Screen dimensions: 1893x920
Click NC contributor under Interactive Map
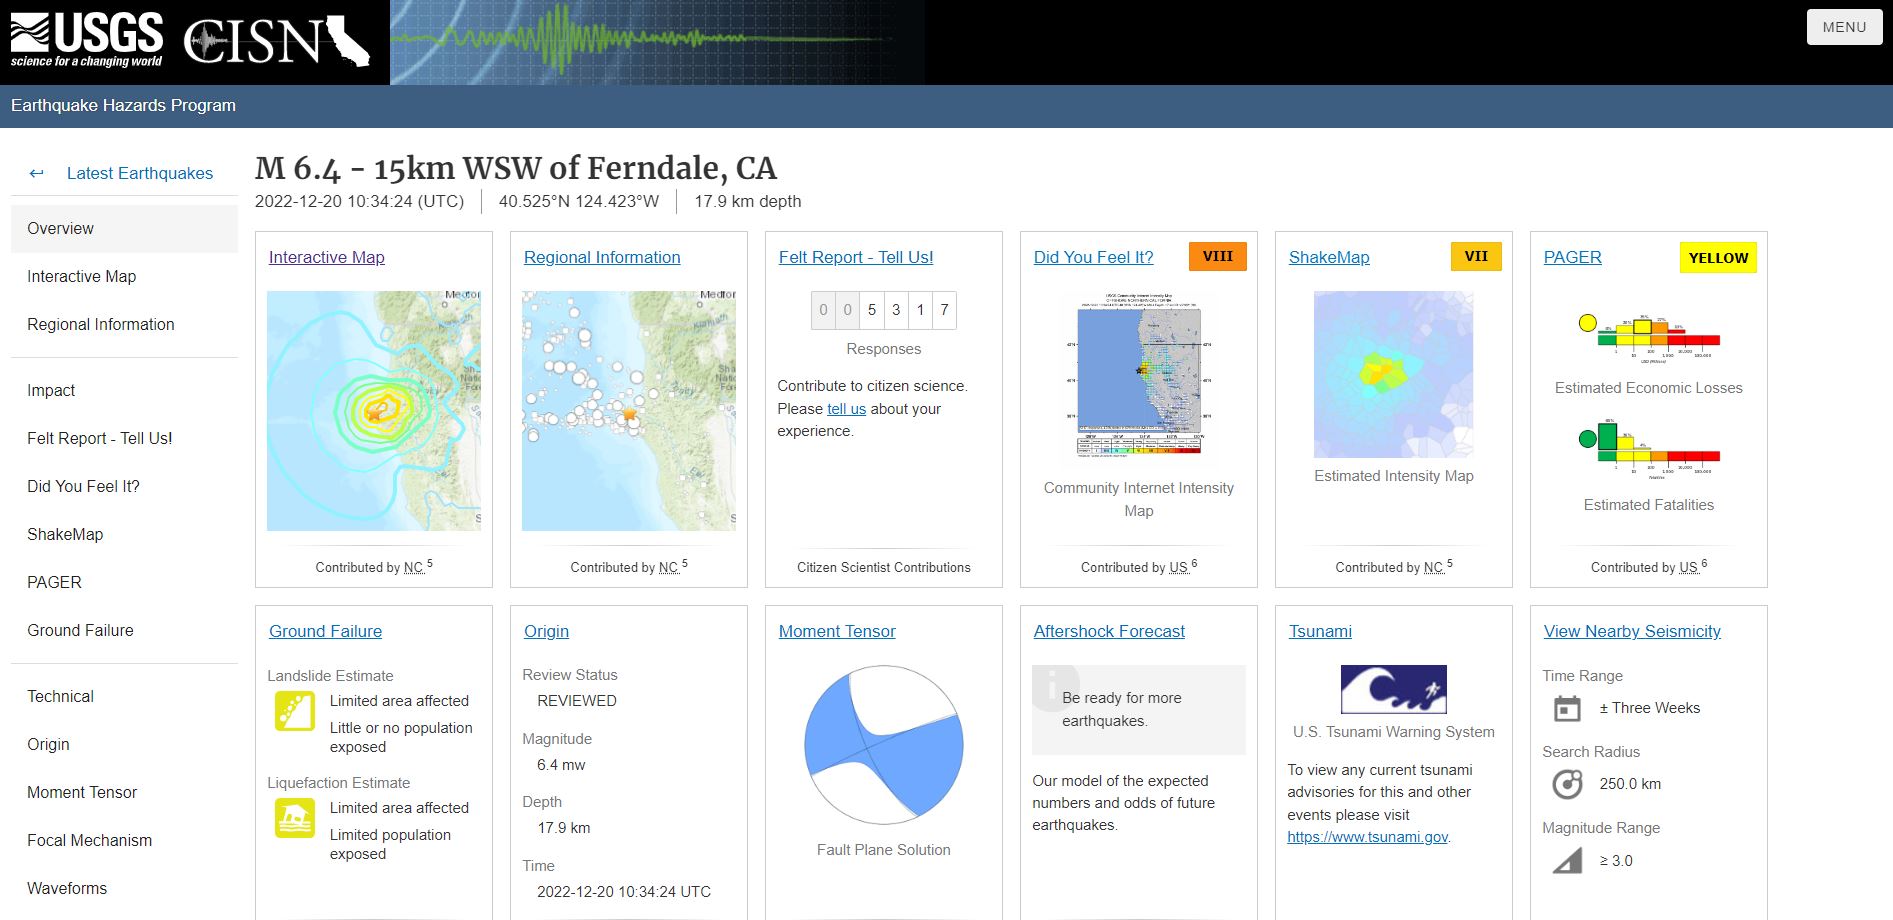point(413,567)
